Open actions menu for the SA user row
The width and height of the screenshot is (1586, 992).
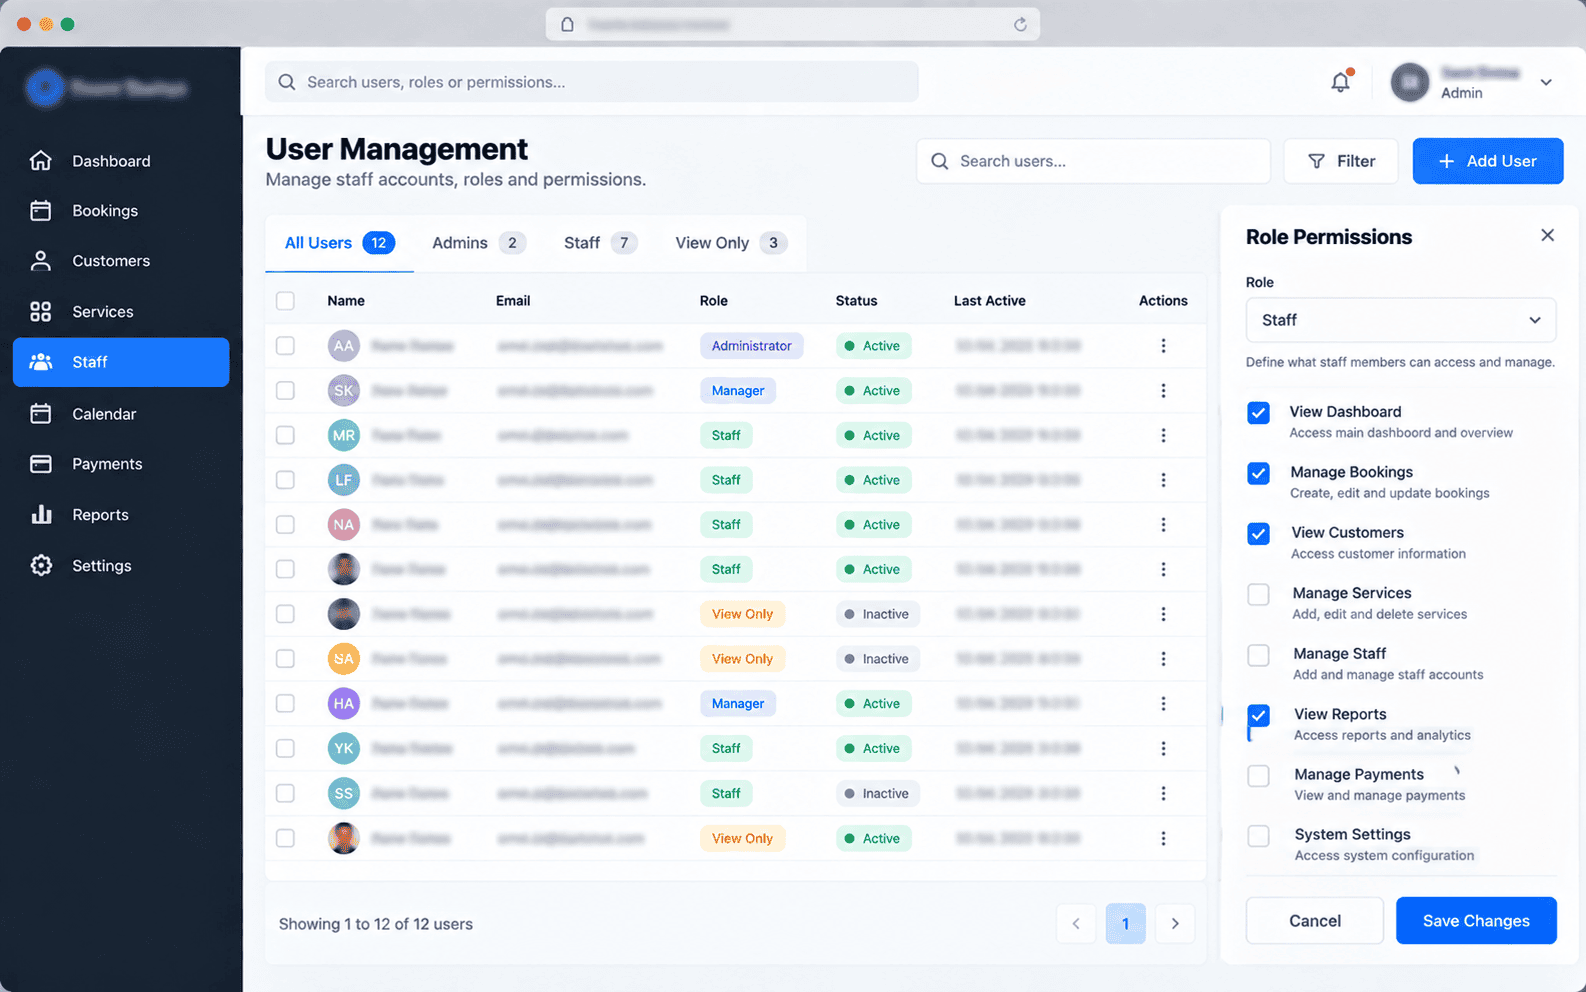[x=1163, y=659]
